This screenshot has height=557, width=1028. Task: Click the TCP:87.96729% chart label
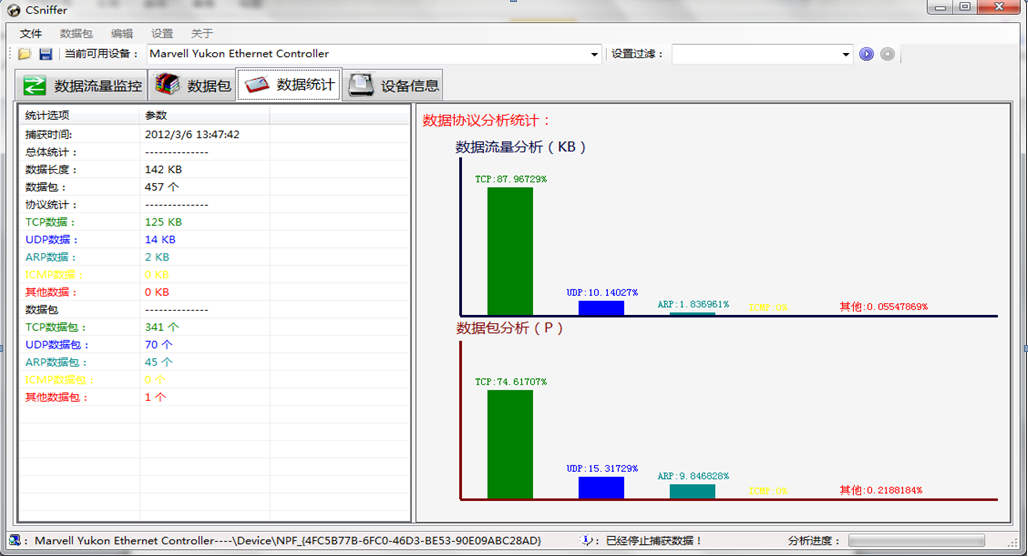click(511, 179)
